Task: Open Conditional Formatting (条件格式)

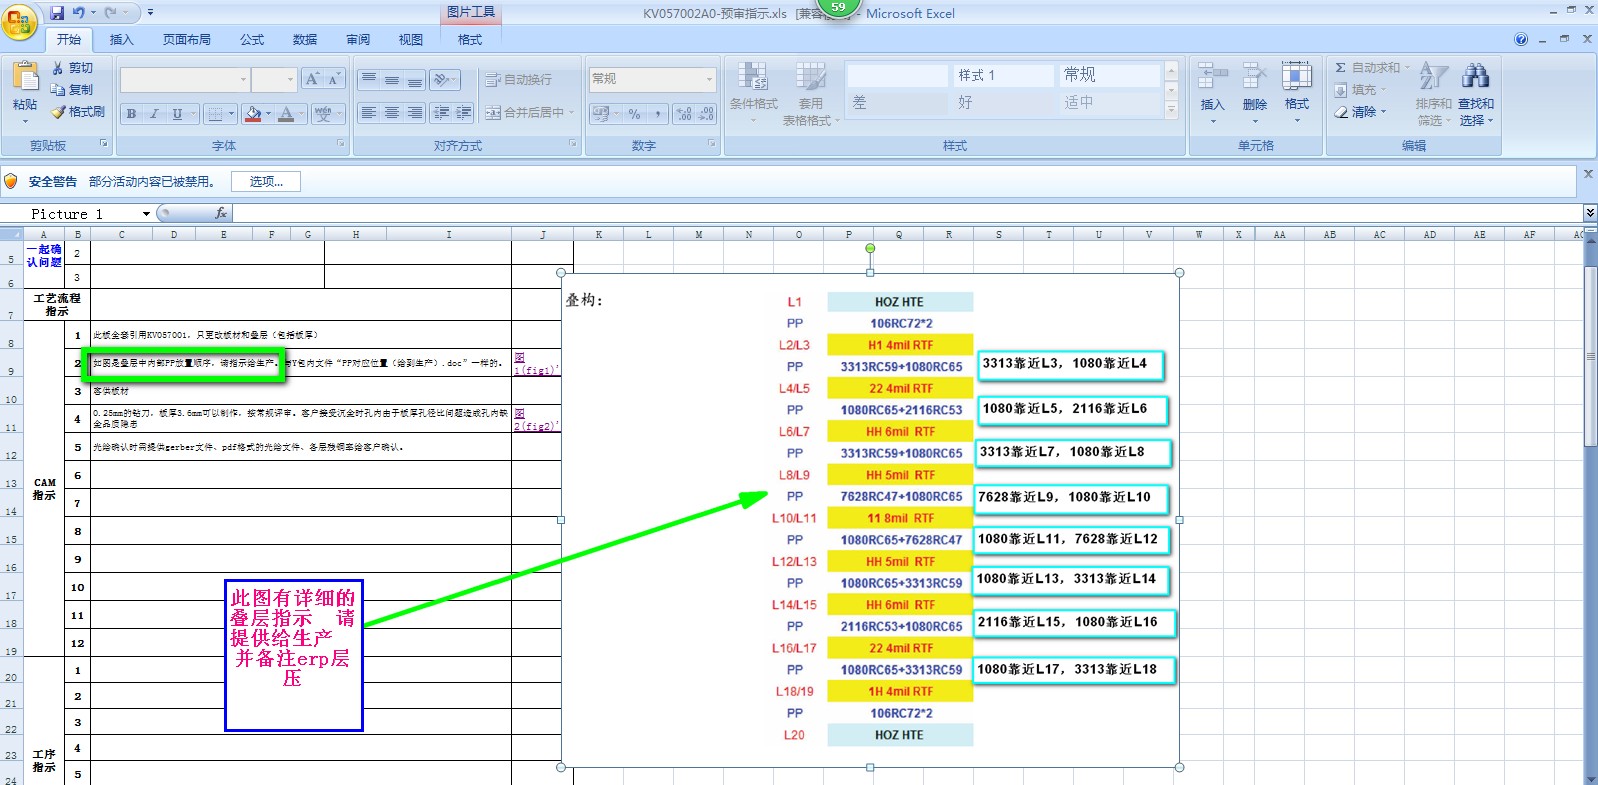Action: tap(753, 92)
